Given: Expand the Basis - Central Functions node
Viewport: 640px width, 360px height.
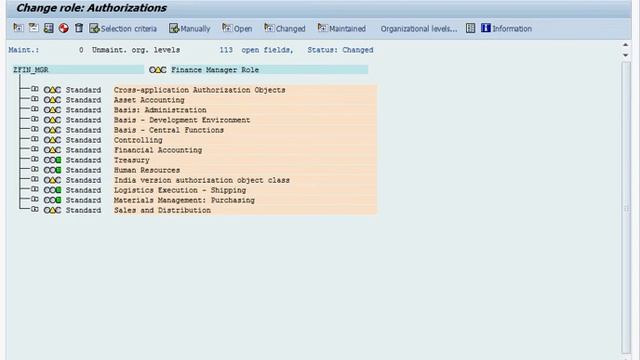Looking at the screenshot, I should pyautogui.click(x=35, y=129).
